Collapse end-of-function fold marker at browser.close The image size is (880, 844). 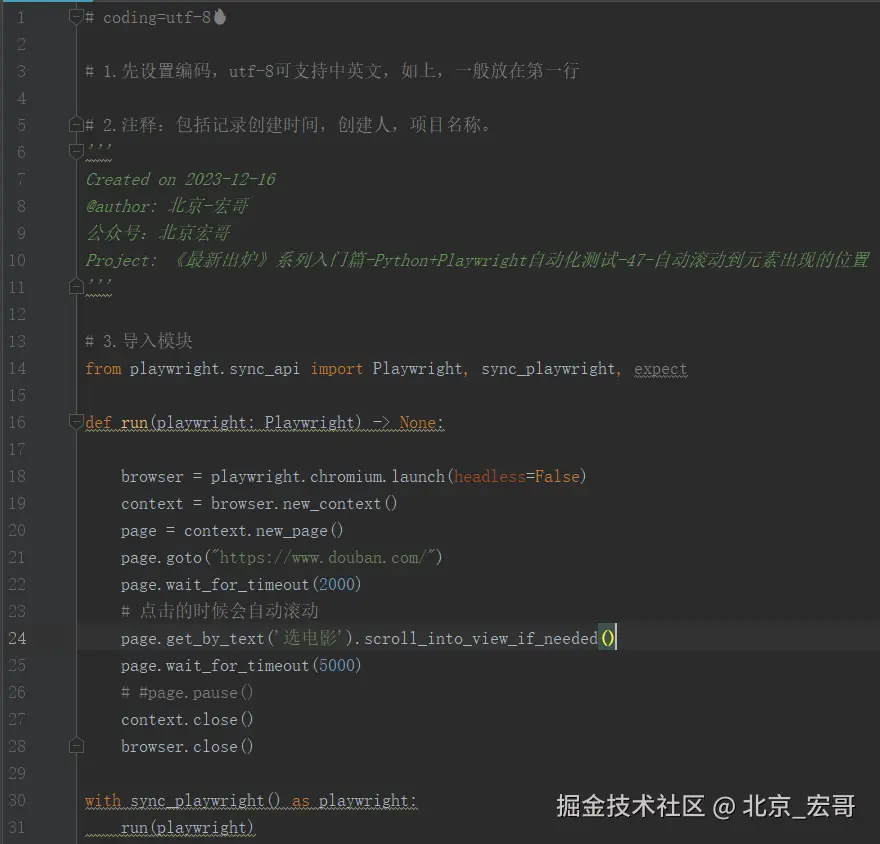pos(76,746)
